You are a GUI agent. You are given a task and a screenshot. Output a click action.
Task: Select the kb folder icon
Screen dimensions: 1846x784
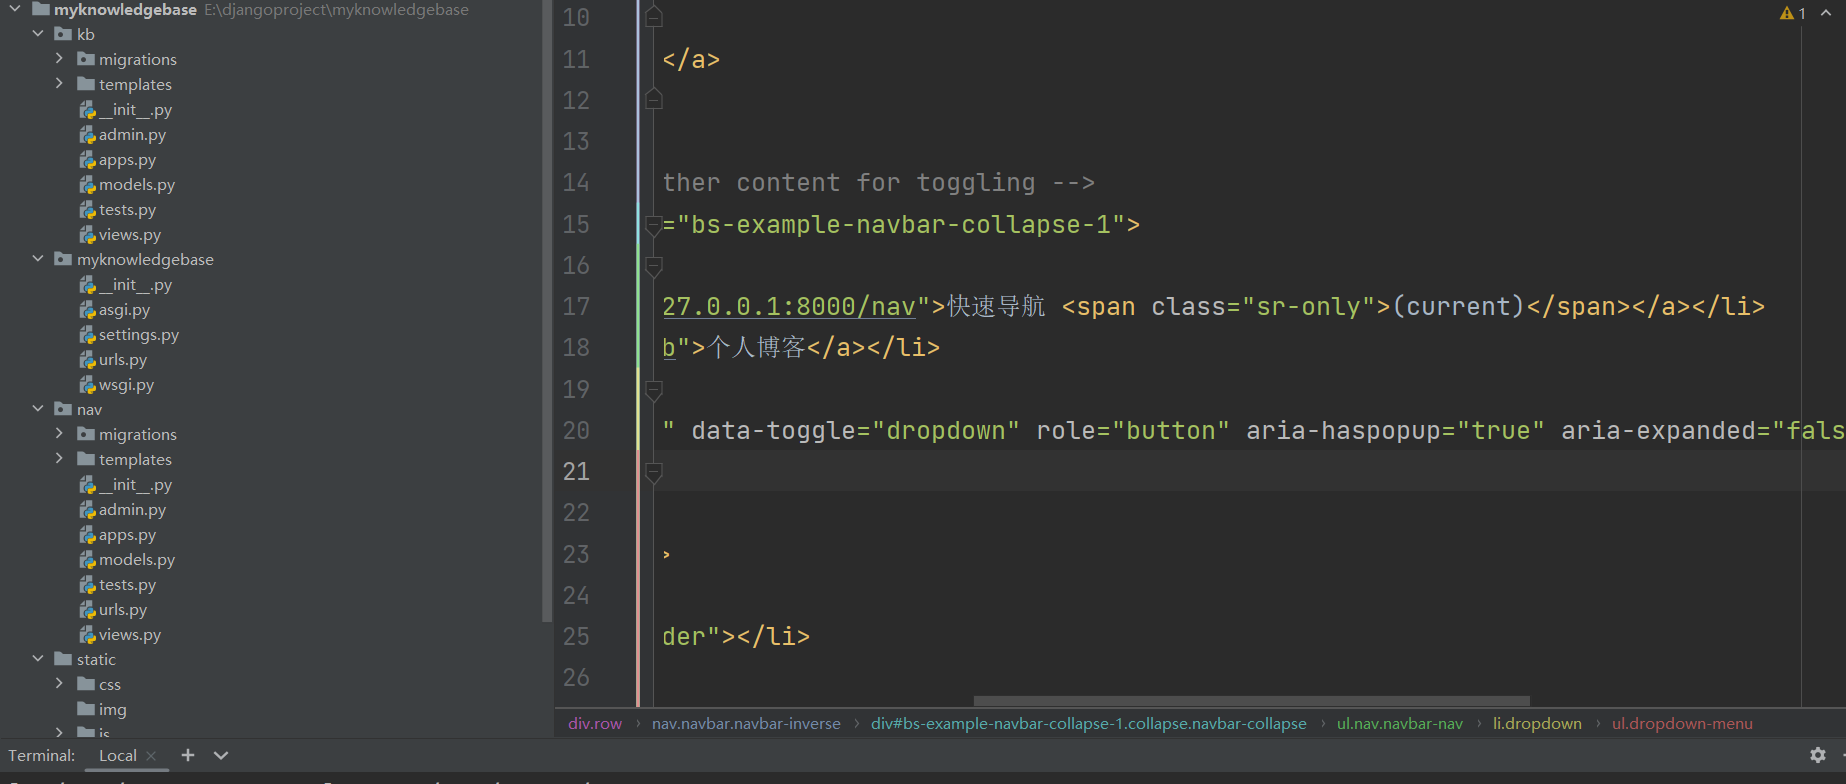coord(63,34)
